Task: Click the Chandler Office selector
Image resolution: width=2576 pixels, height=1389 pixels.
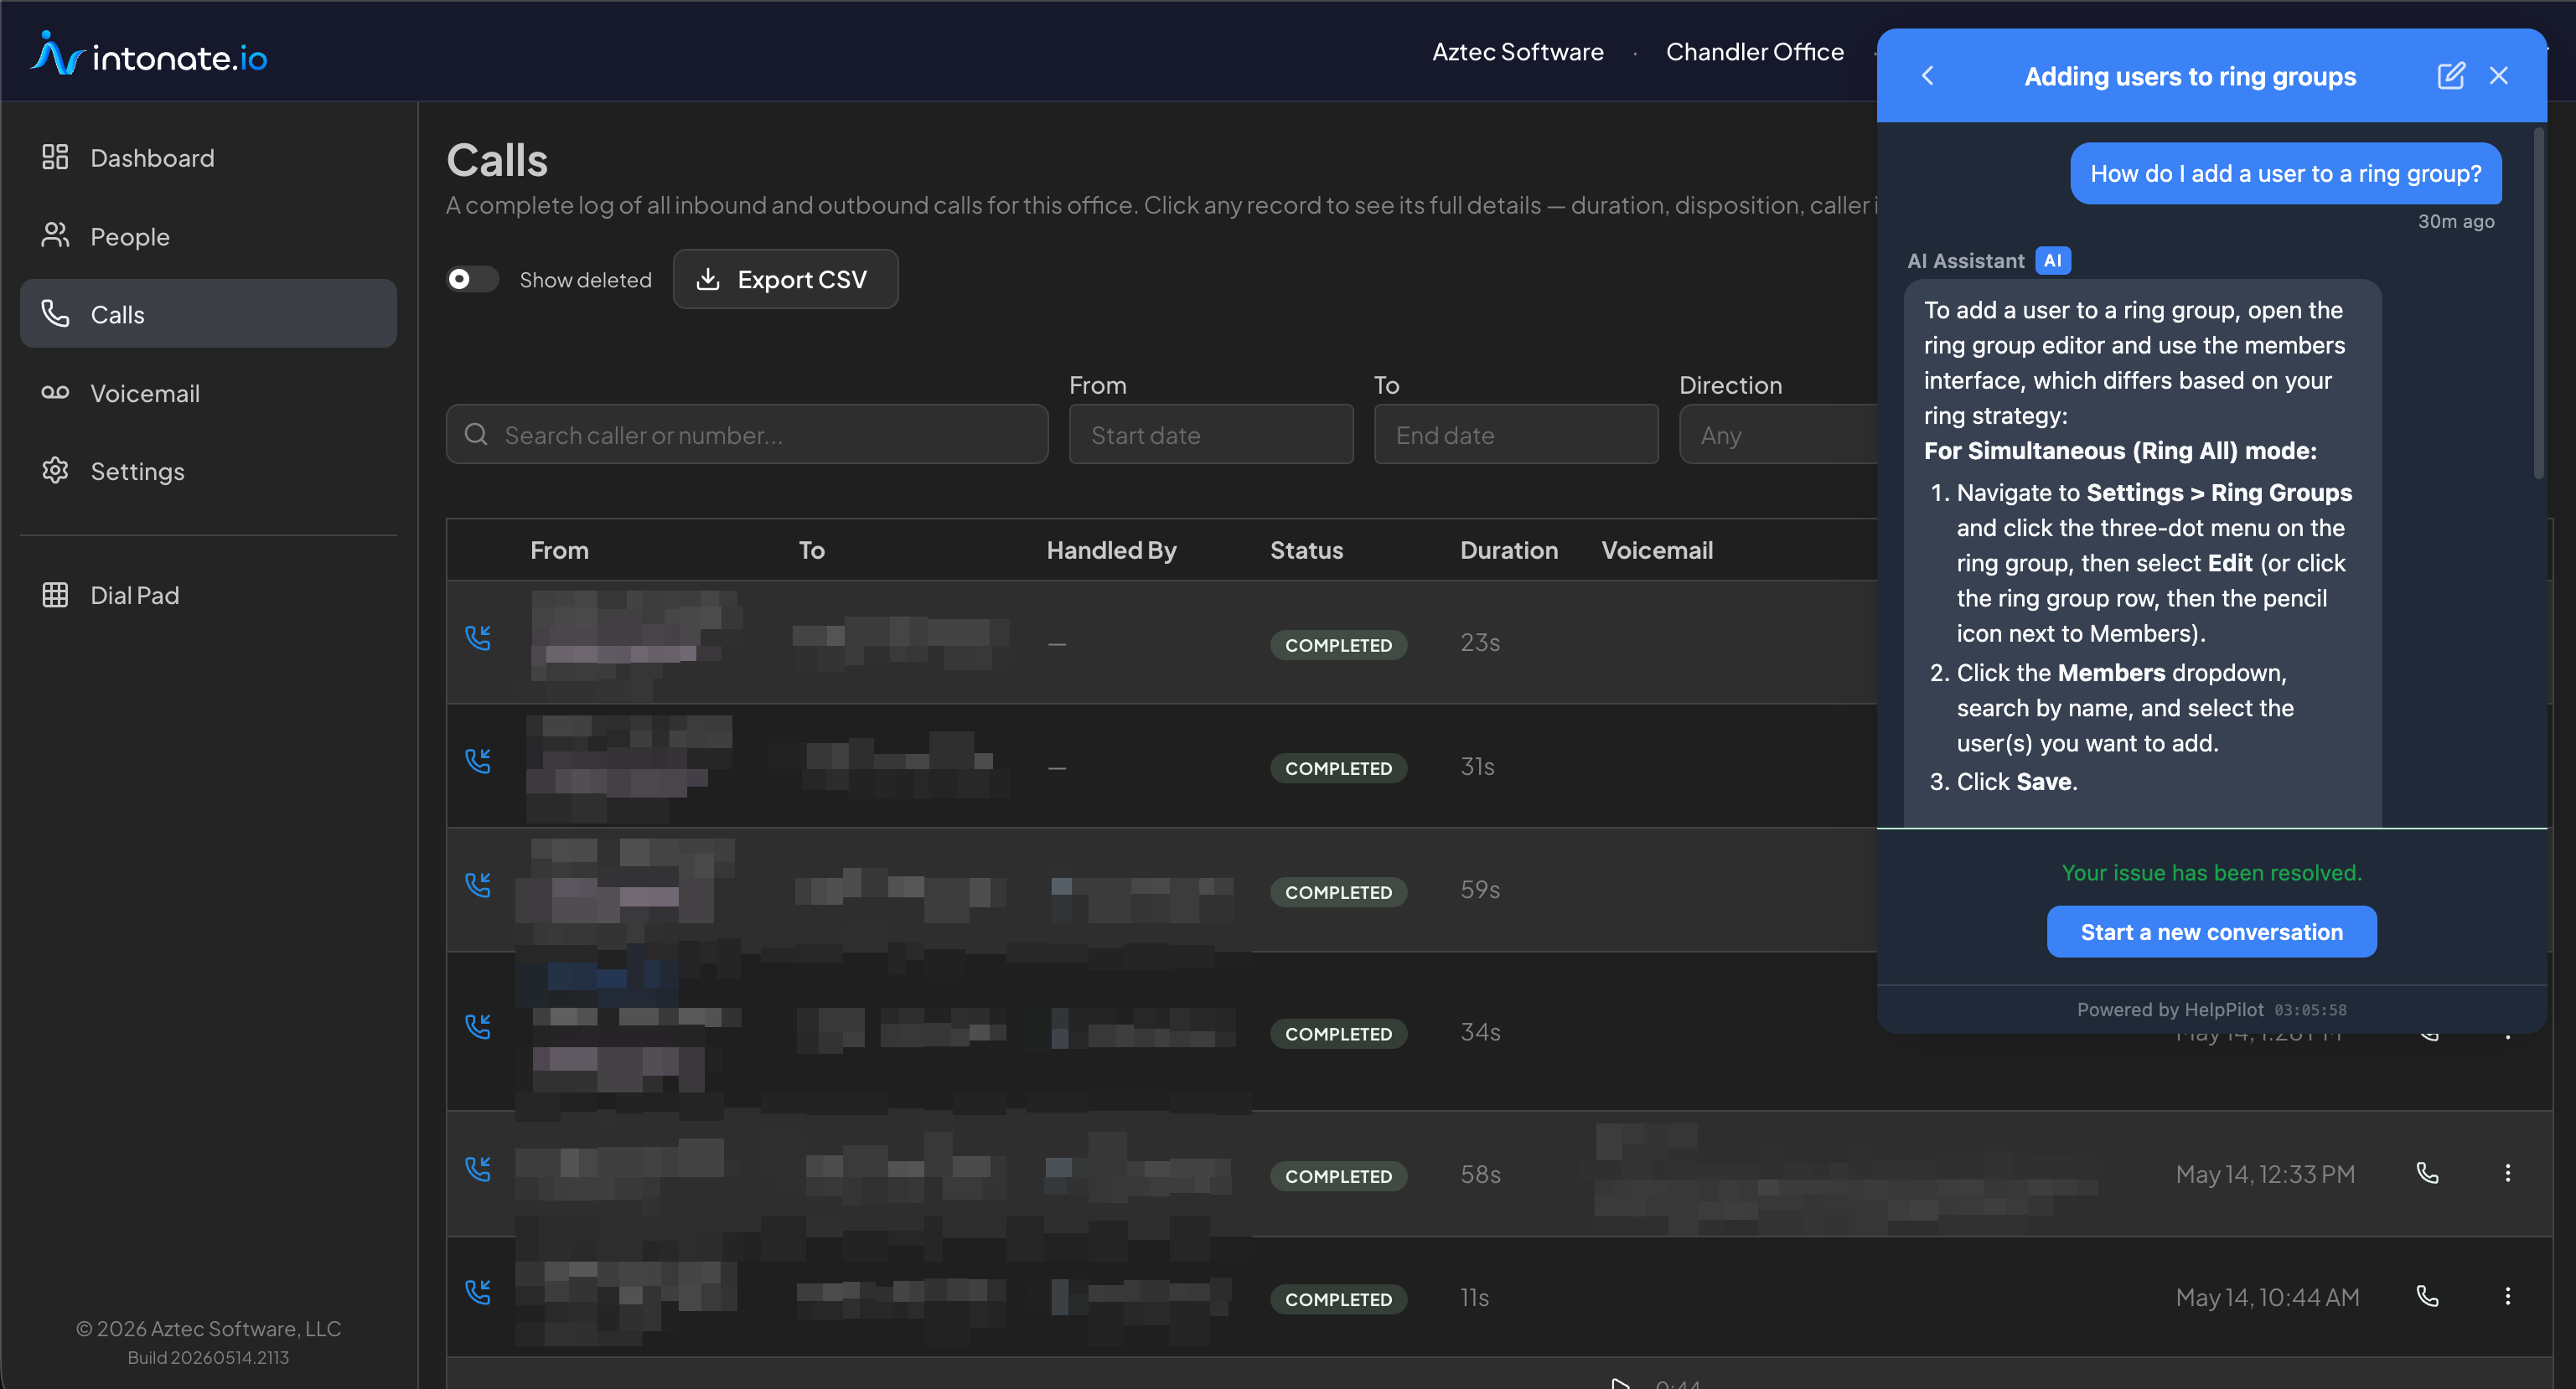Action: [1755, 52]
